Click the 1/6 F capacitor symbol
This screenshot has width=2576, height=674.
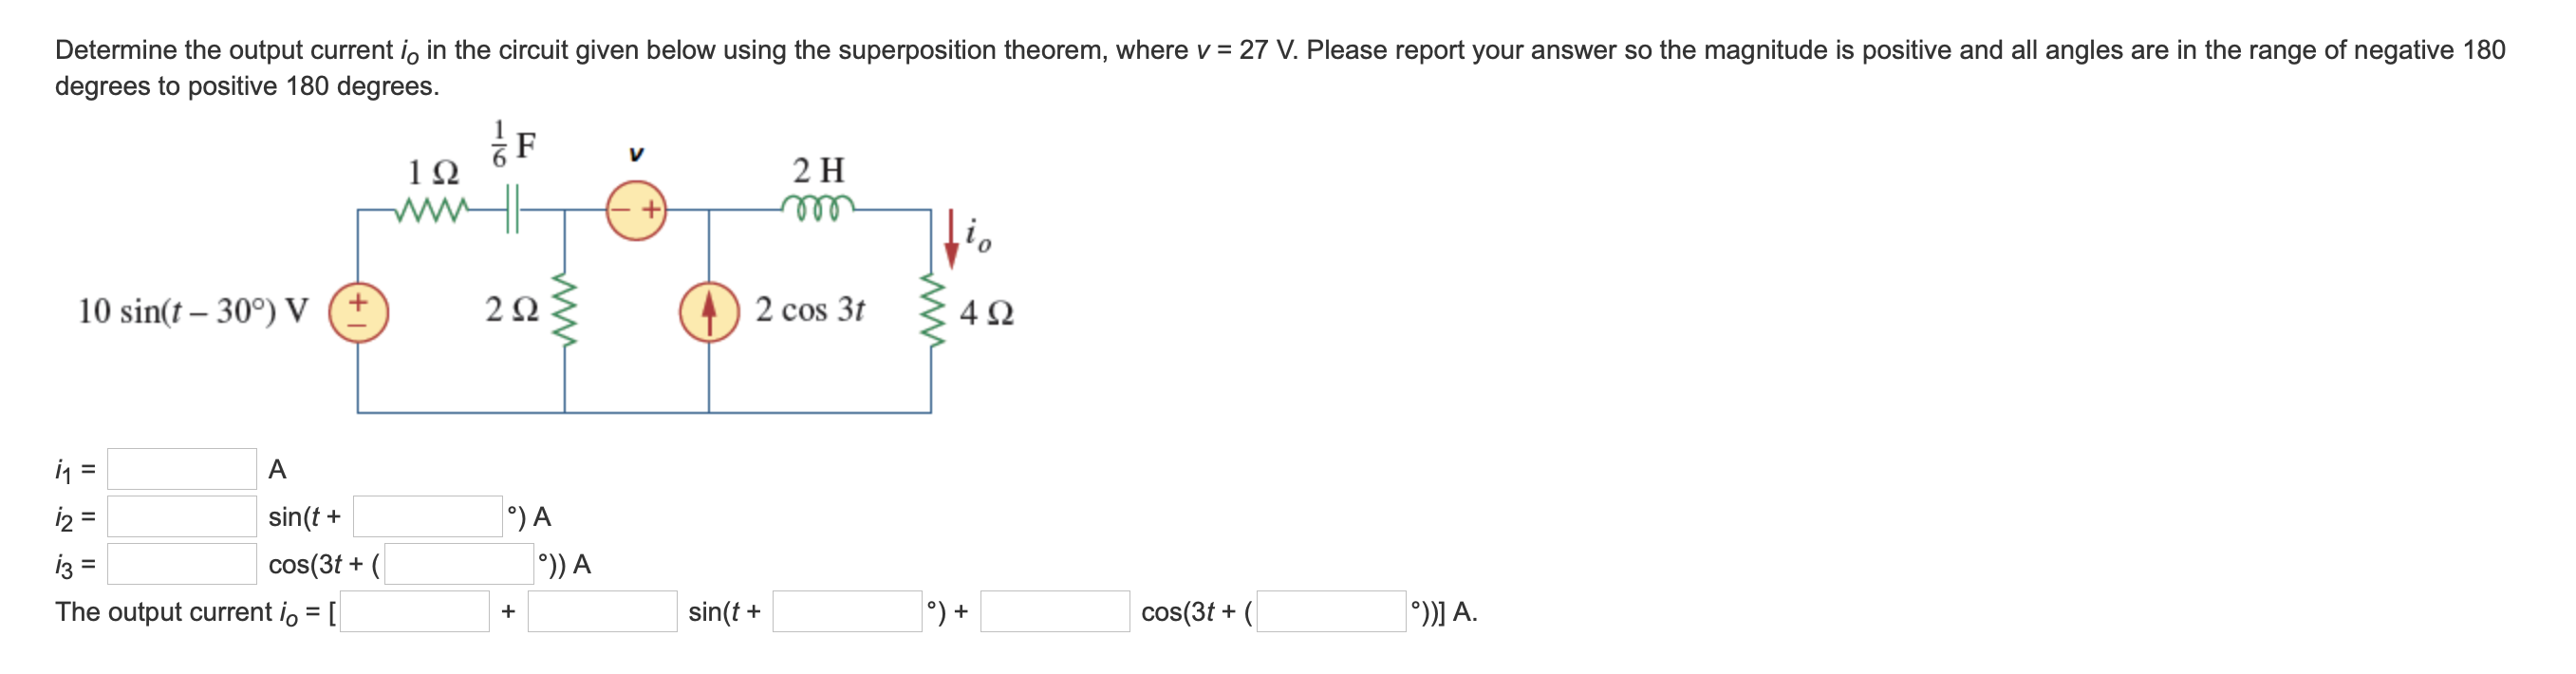(x=511, y=208)
